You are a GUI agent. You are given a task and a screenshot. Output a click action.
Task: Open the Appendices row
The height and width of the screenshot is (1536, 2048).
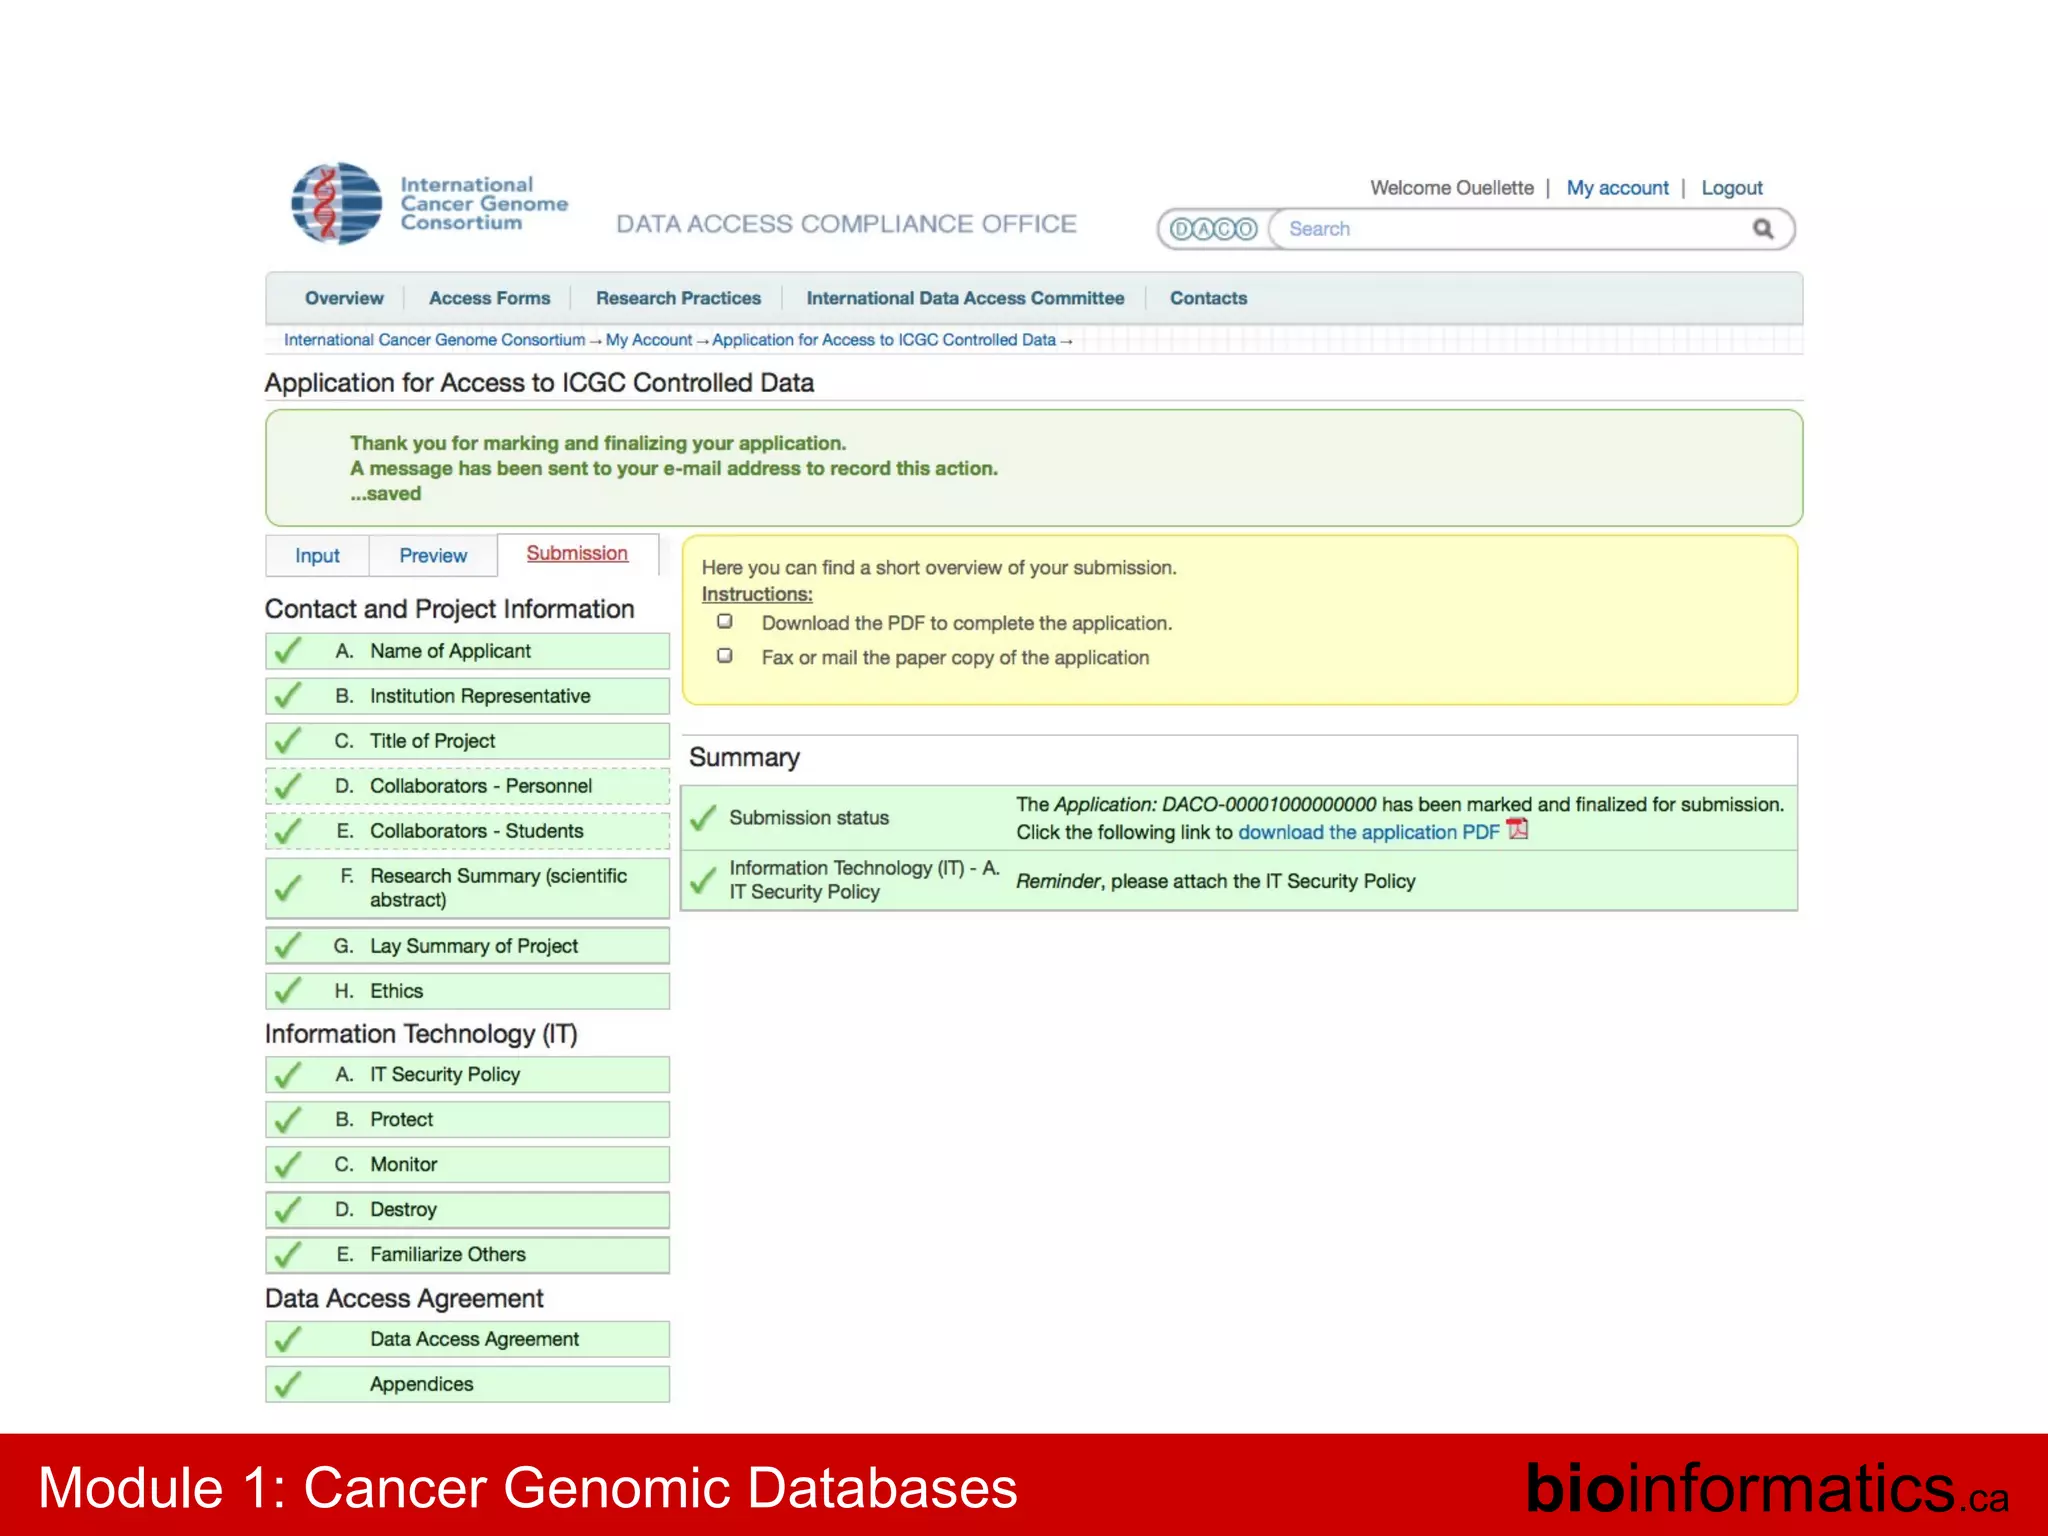(467, 1385)
